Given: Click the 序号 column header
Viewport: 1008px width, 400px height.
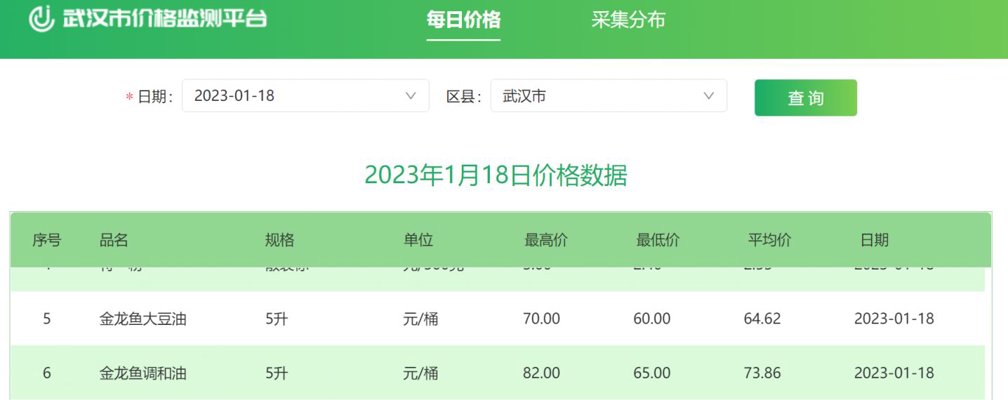Looking at the screenshot, I should [x=46, y=241].
